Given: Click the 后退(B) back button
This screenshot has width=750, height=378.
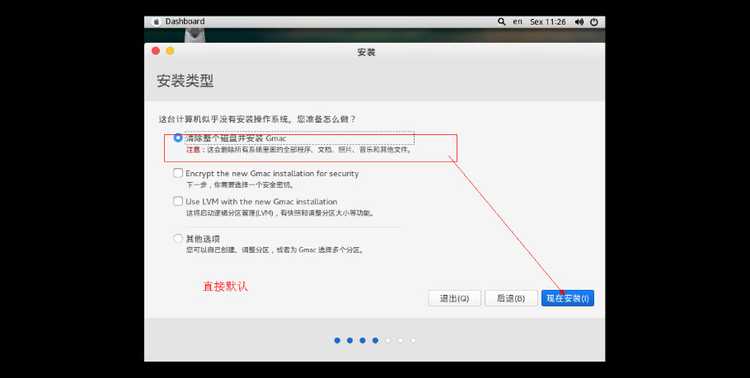Looking at the screenshot, I should 511,298.
